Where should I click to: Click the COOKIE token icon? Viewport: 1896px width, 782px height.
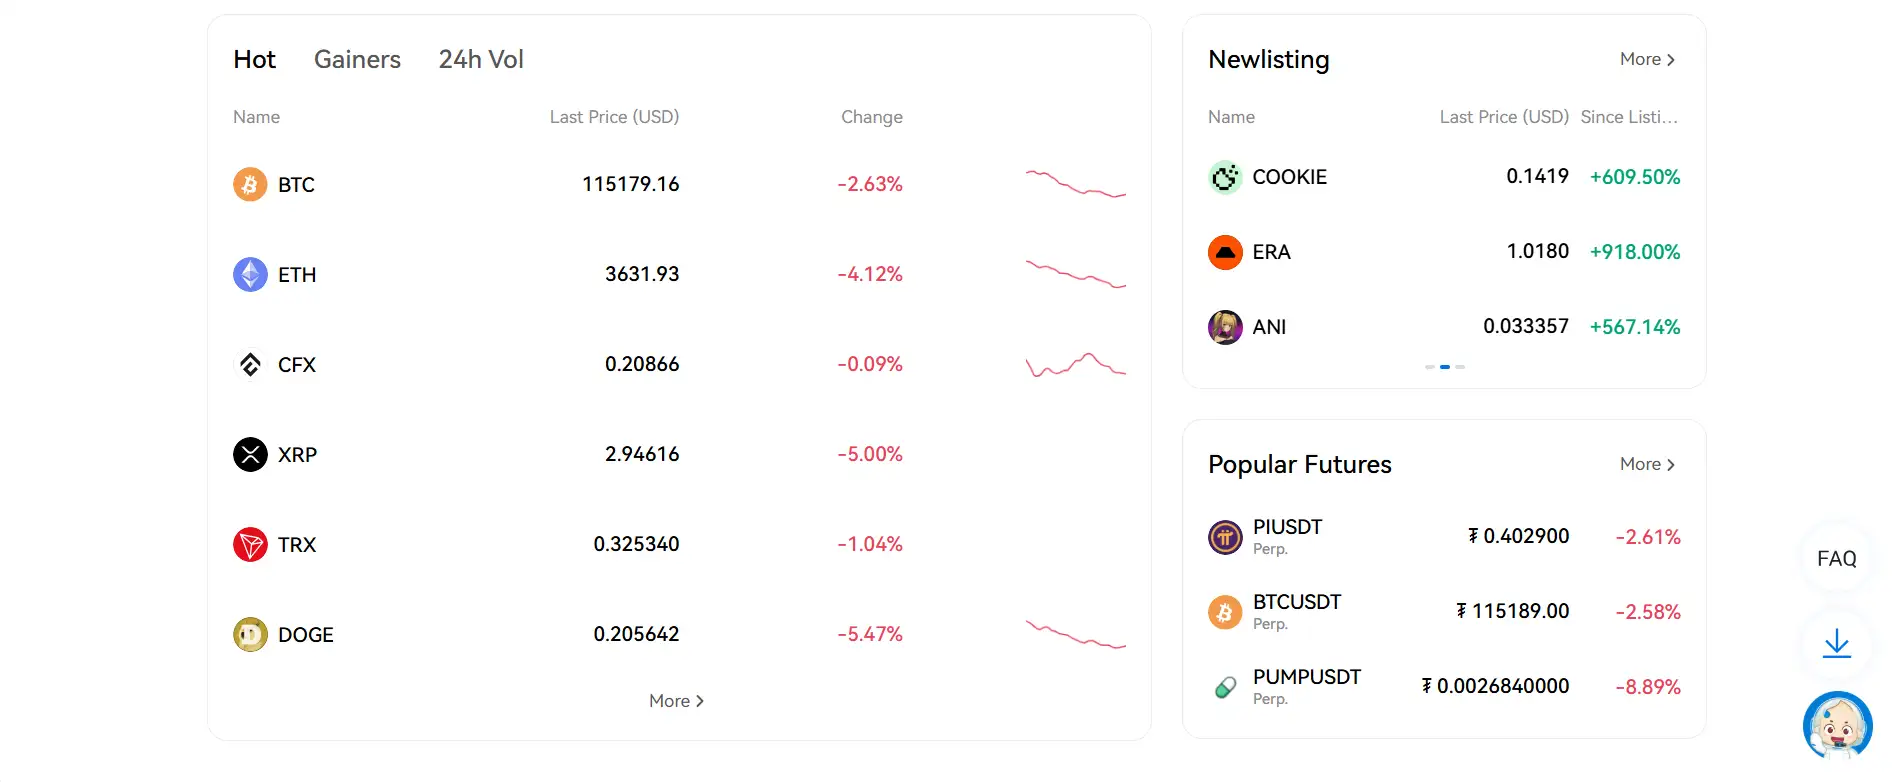pyautogui.click(x=1225, y=177)
